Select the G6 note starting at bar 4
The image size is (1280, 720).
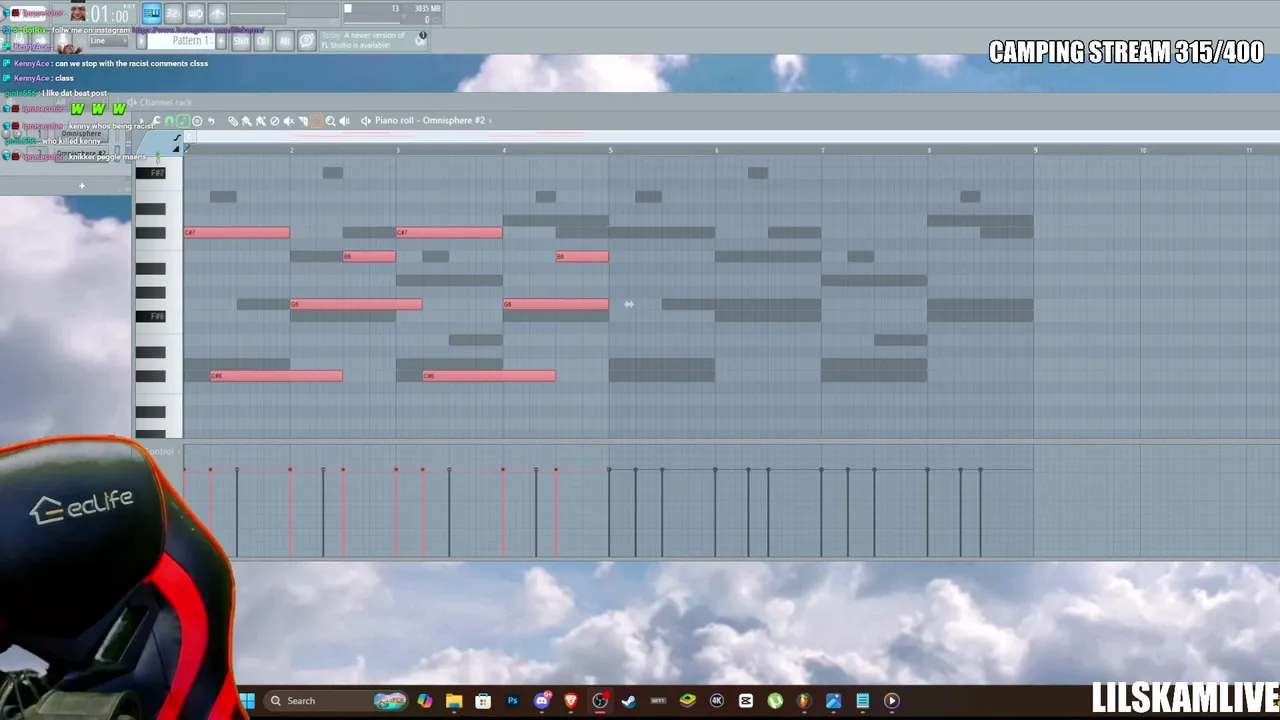click(556, 304)
